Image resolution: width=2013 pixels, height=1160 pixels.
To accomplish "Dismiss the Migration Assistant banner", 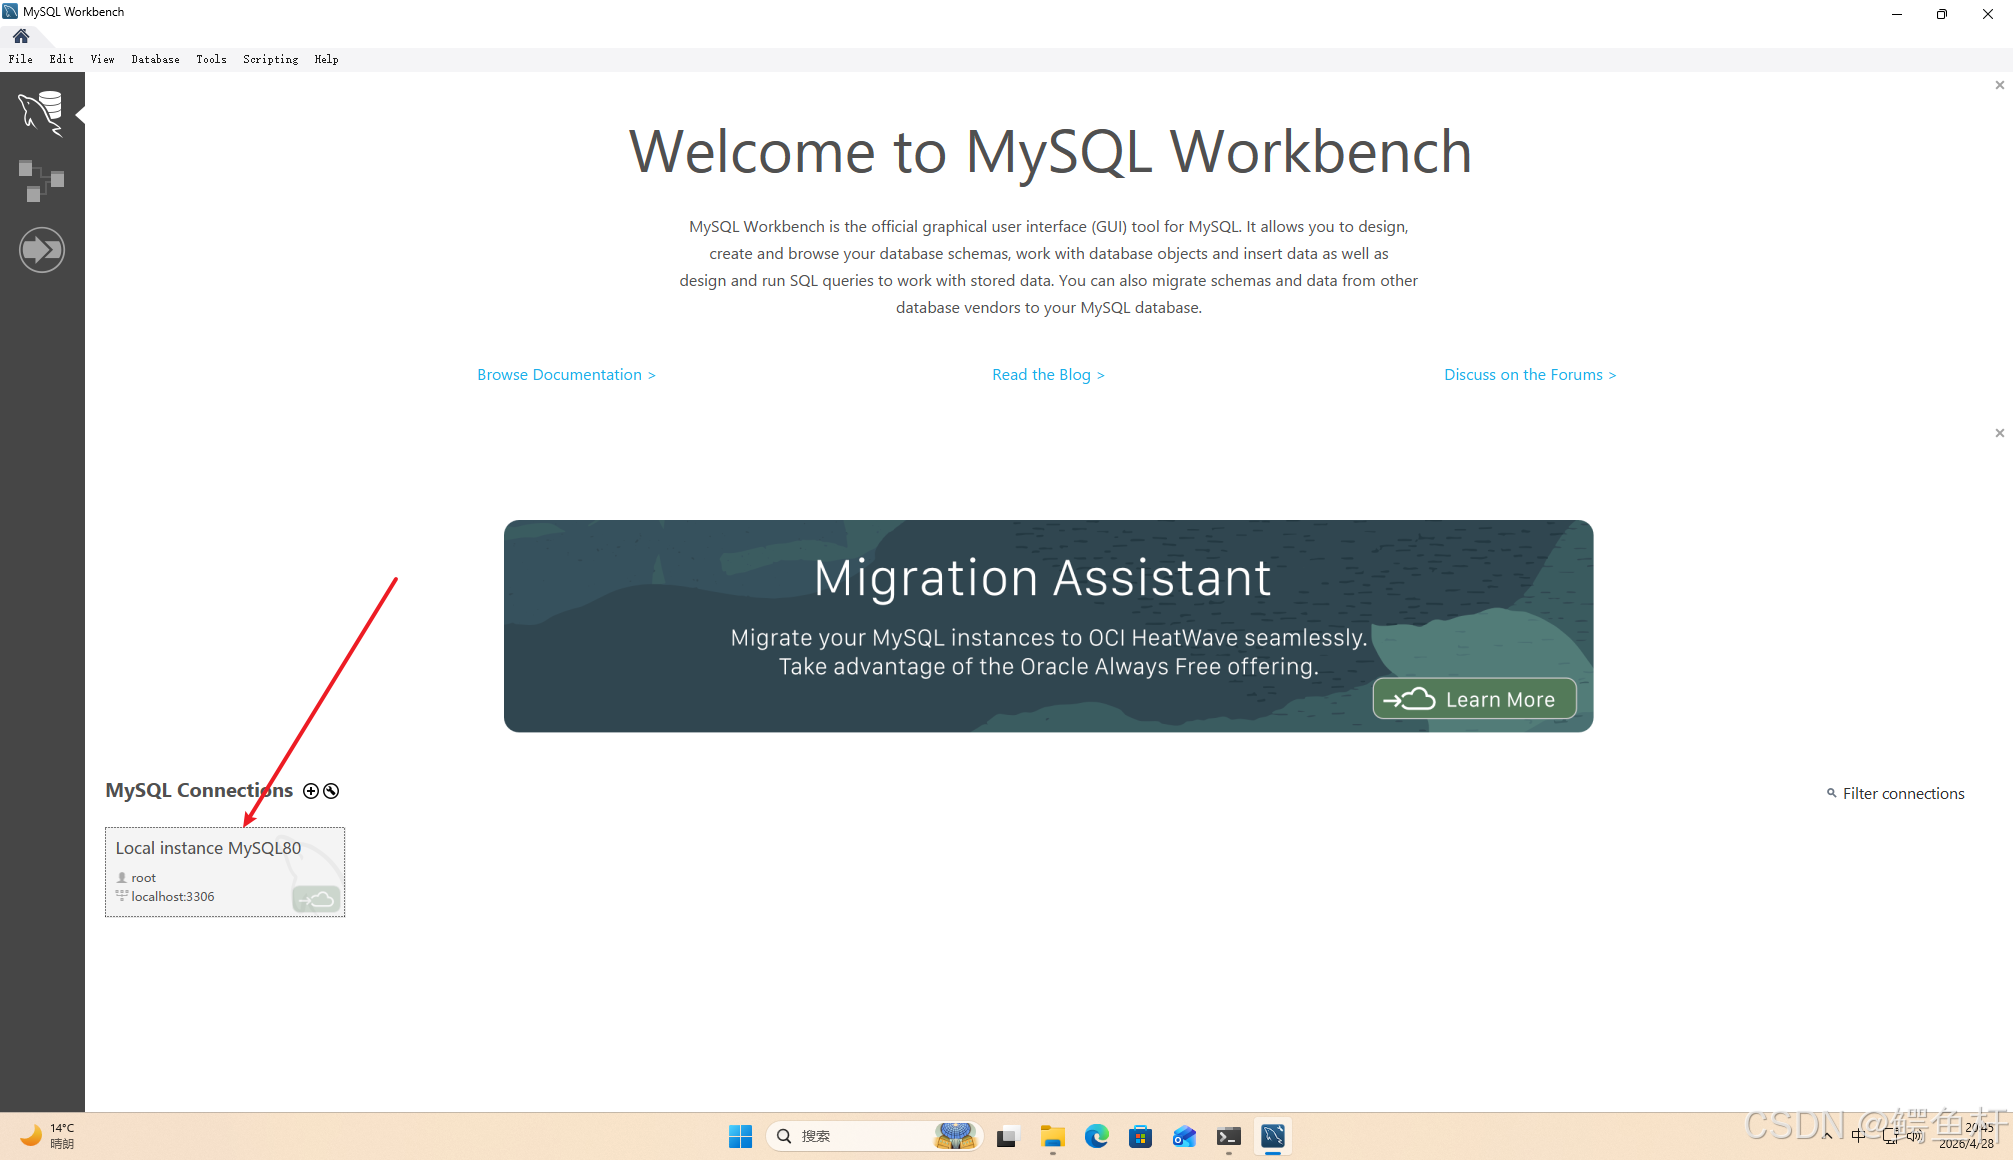I will (x=1999, y=433).
